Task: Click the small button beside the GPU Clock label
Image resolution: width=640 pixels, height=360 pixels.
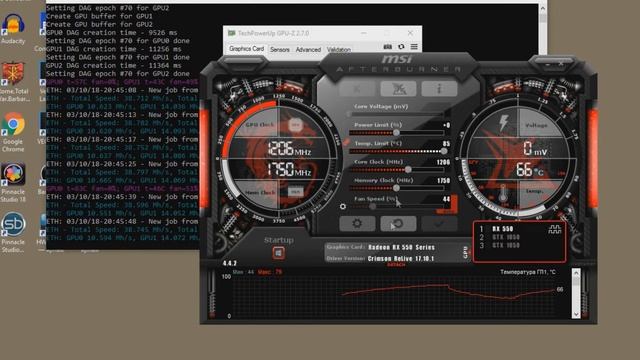Action: point(296,124)
